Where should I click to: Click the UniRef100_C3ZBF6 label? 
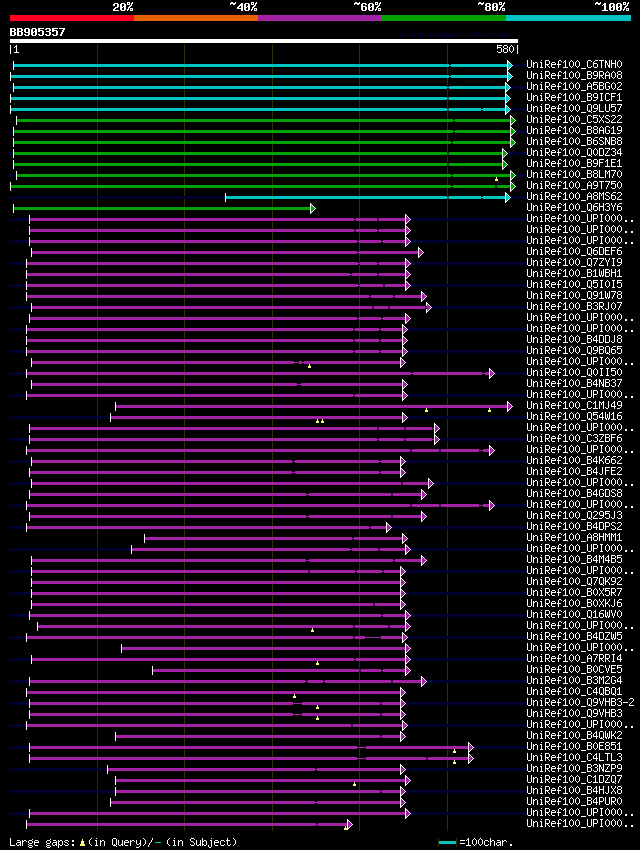(x=574, y=439)
